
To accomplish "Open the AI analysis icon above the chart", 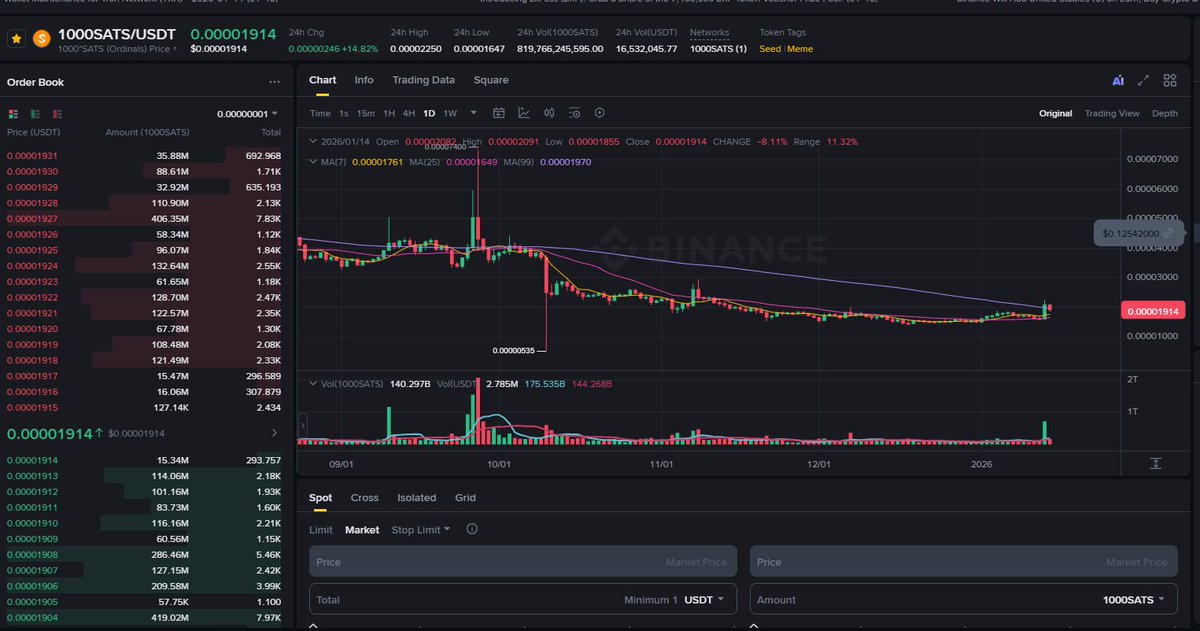I will 1118,80.
